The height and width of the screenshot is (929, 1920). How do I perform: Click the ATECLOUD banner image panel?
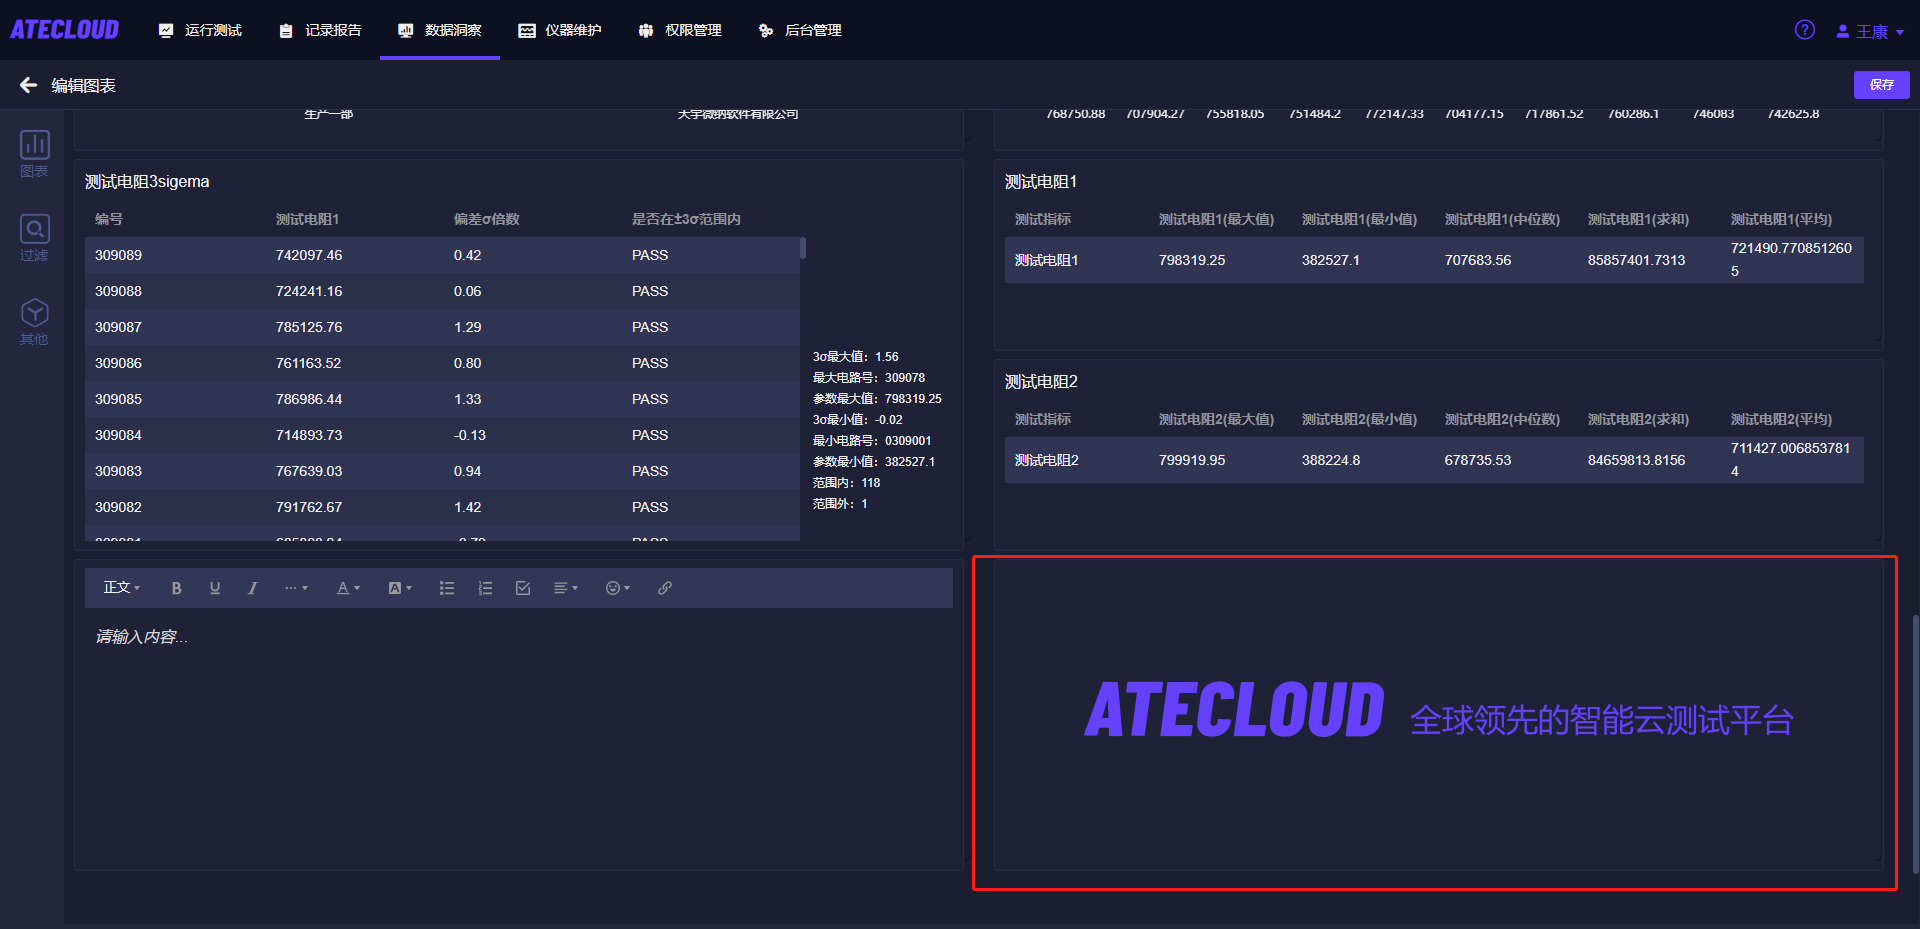(1439, 714)
